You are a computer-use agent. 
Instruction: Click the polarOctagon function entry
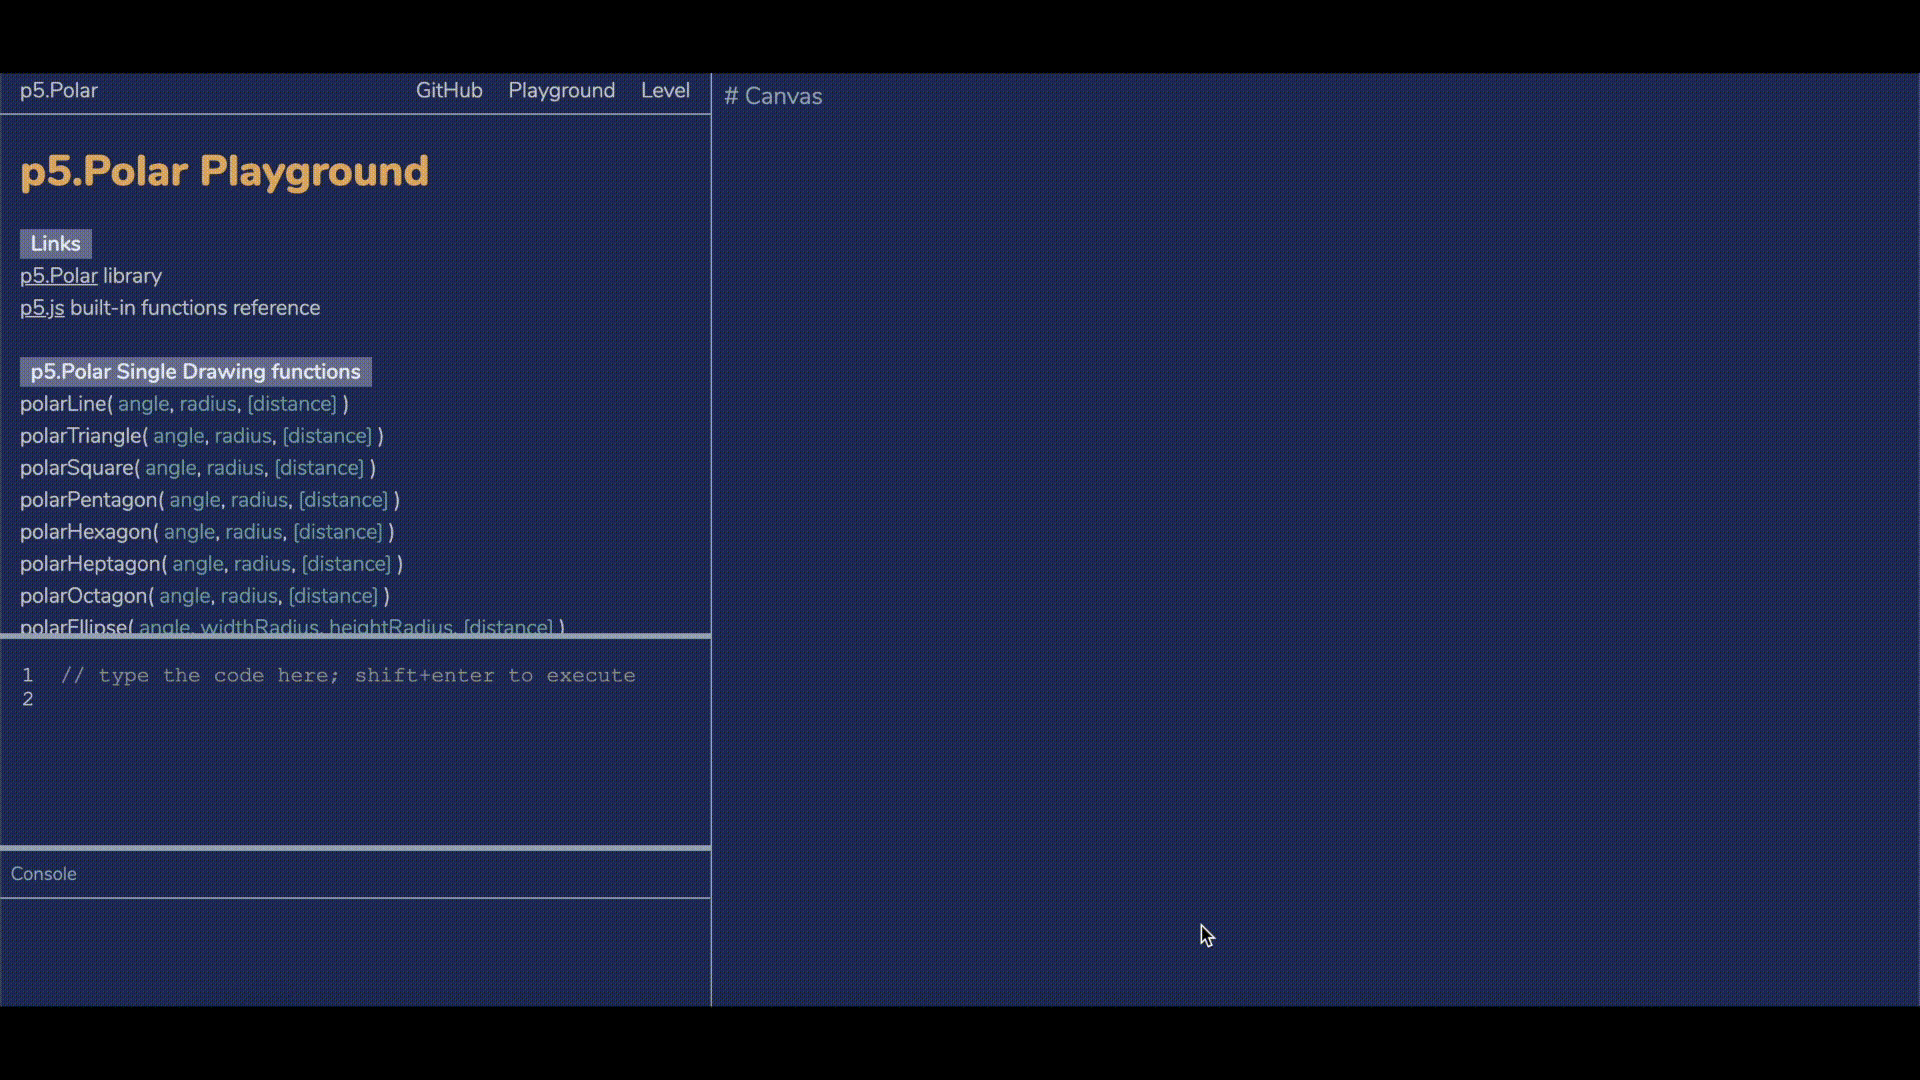click(85, 596)
